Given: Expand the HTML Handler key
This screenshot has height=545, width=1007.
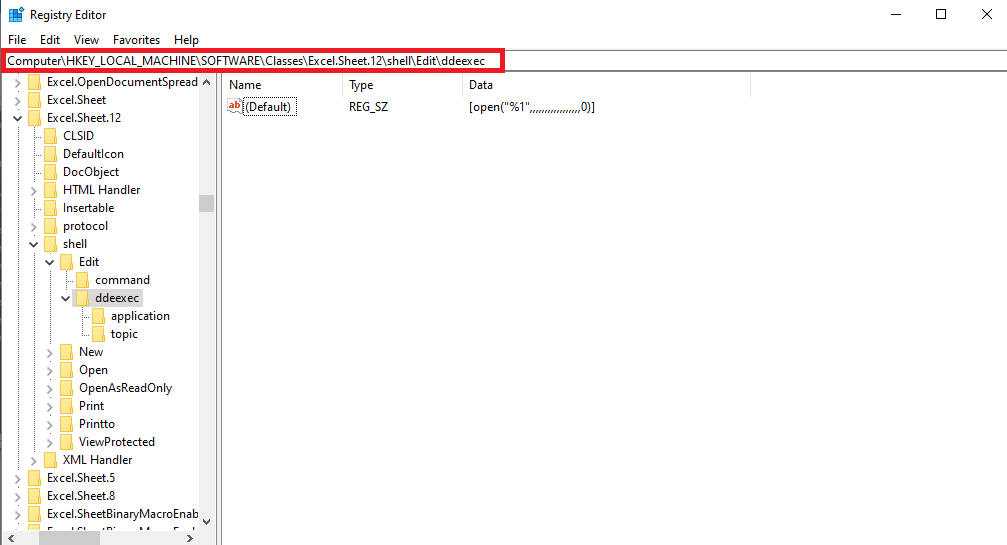Looking at the screenshot, I should 33,190.
